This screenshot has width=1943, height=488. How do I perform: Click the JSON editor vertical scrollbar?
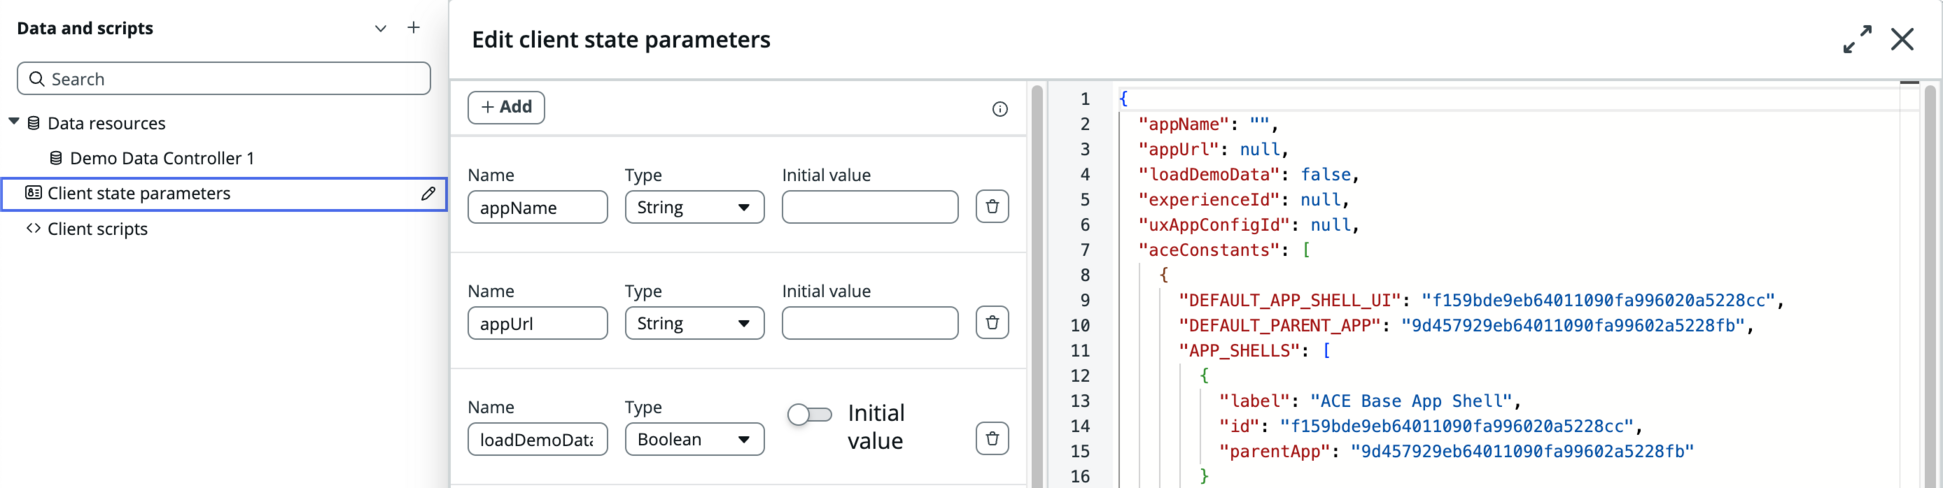(1930, 285)
